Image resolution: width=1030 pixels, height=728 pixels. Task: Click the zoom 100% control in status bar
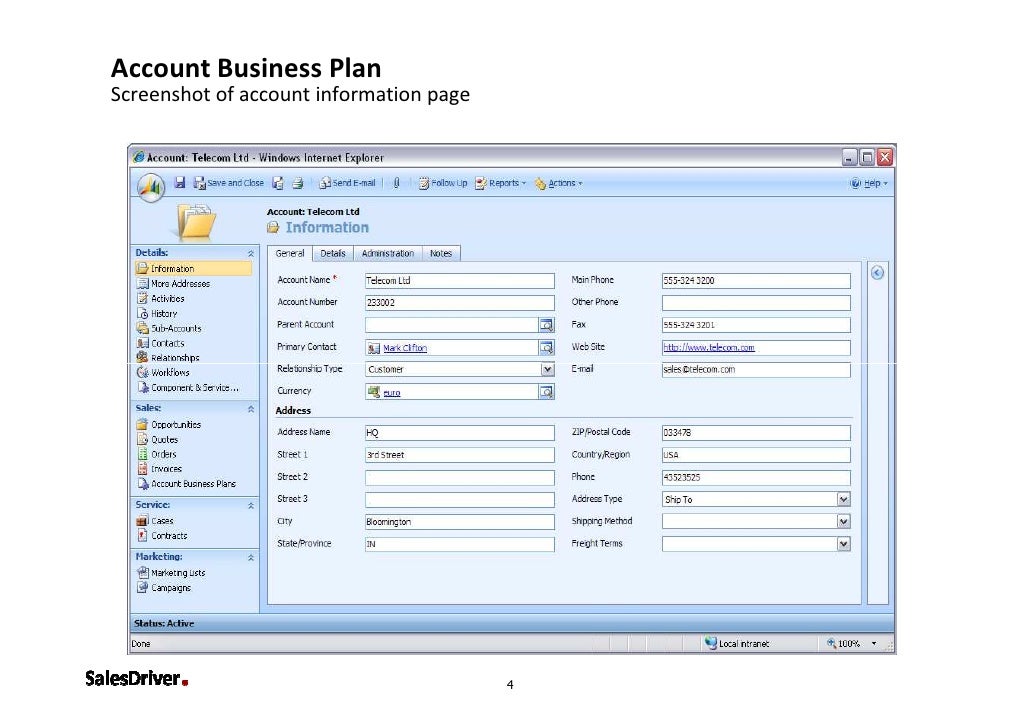tap(851, 644)
